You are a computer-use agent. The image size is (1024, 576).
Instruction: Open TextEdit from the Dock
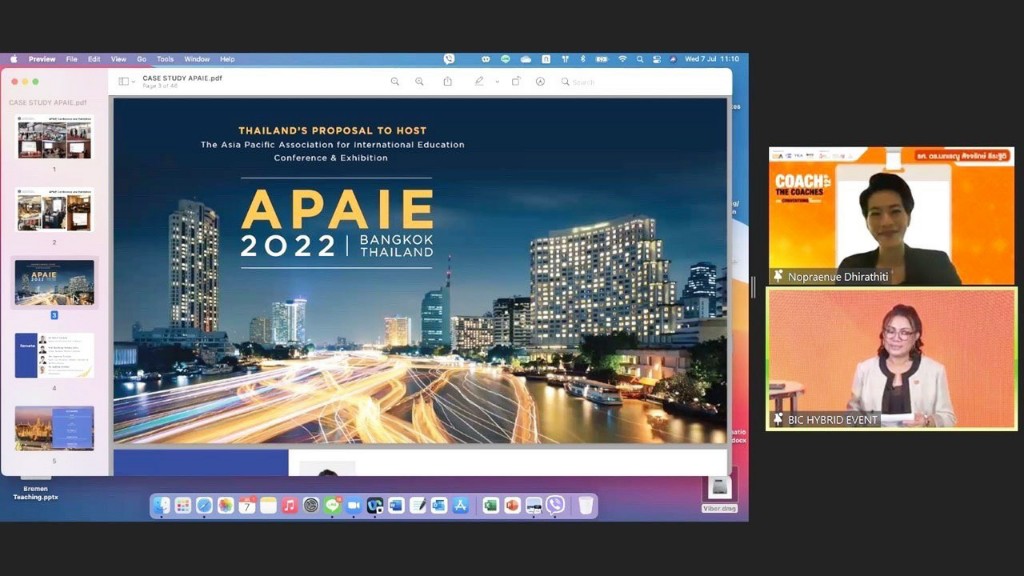pyautogui.click(x=418, y=505)
